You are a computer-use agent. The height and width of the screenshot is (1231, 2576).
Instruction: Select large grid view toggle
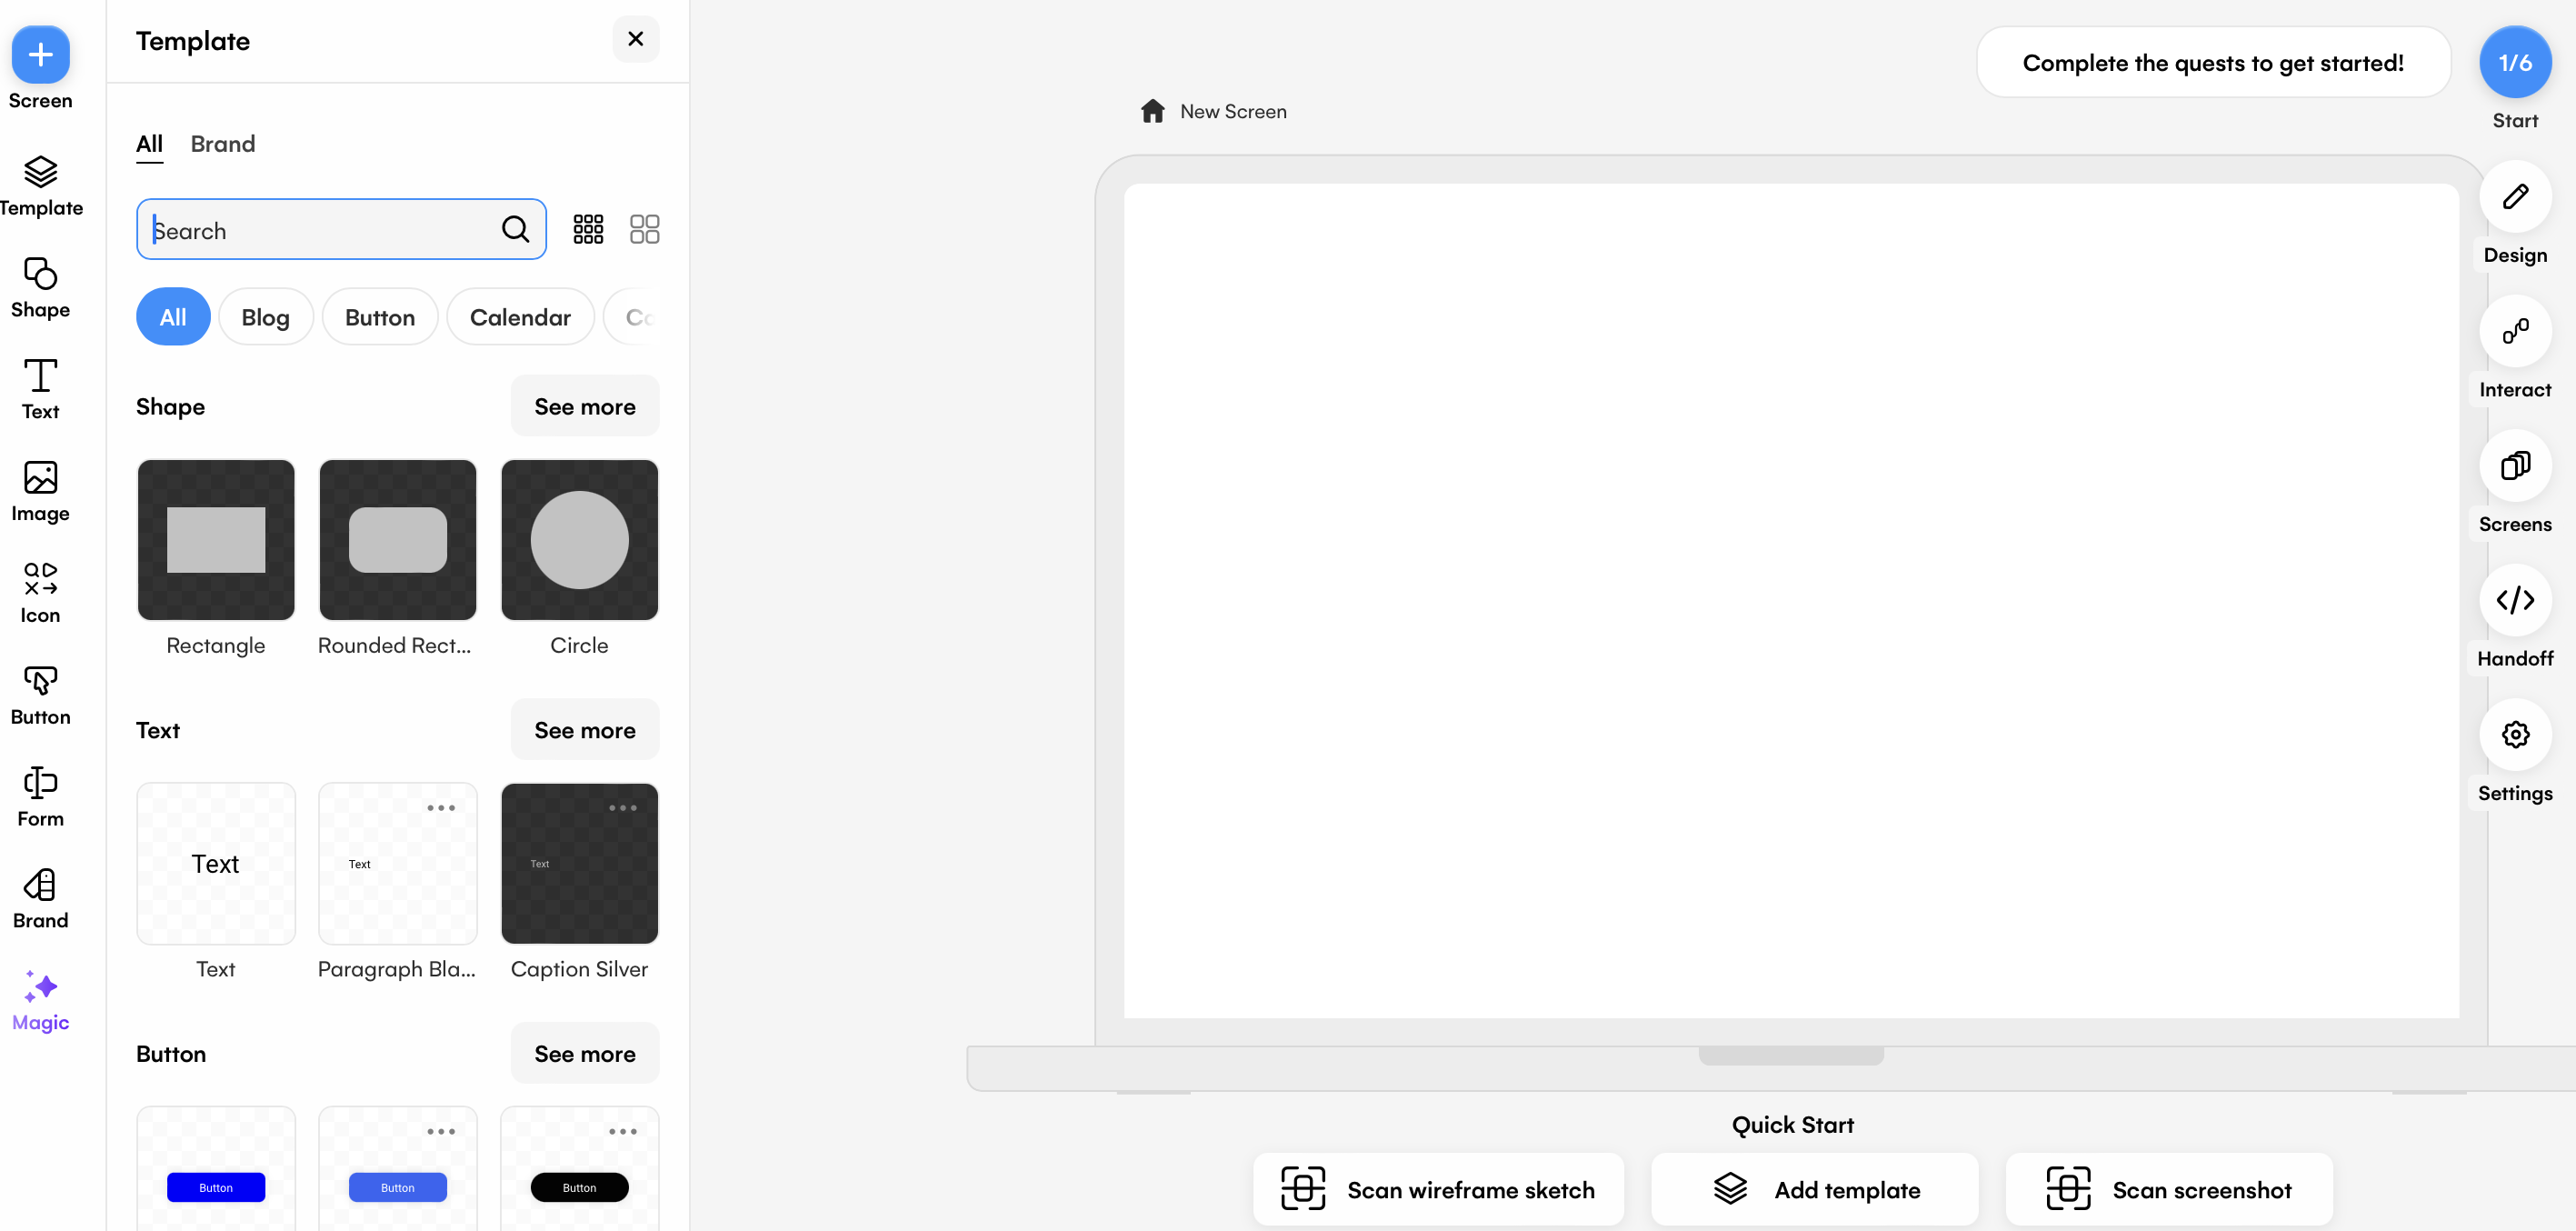pyautogui.click(x=644, y=228)
